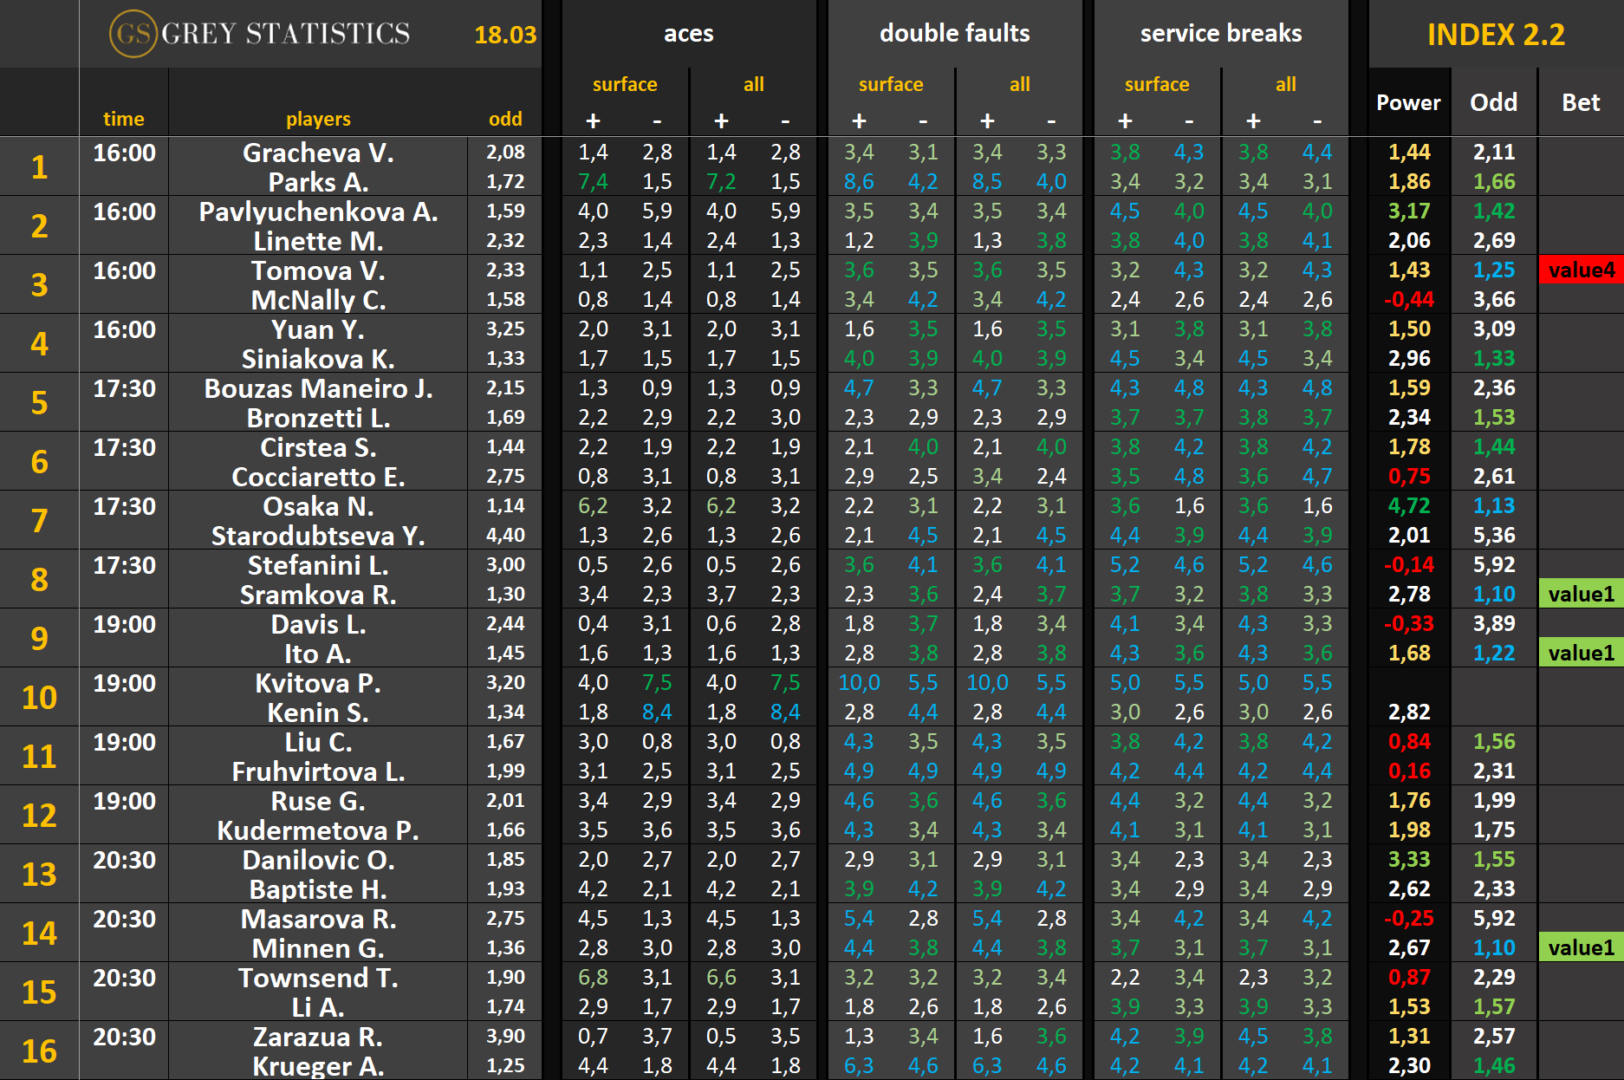Click the red value4 bet tag
The height and width of the screenshot is (1080, 1624).
click(1581, 270)
